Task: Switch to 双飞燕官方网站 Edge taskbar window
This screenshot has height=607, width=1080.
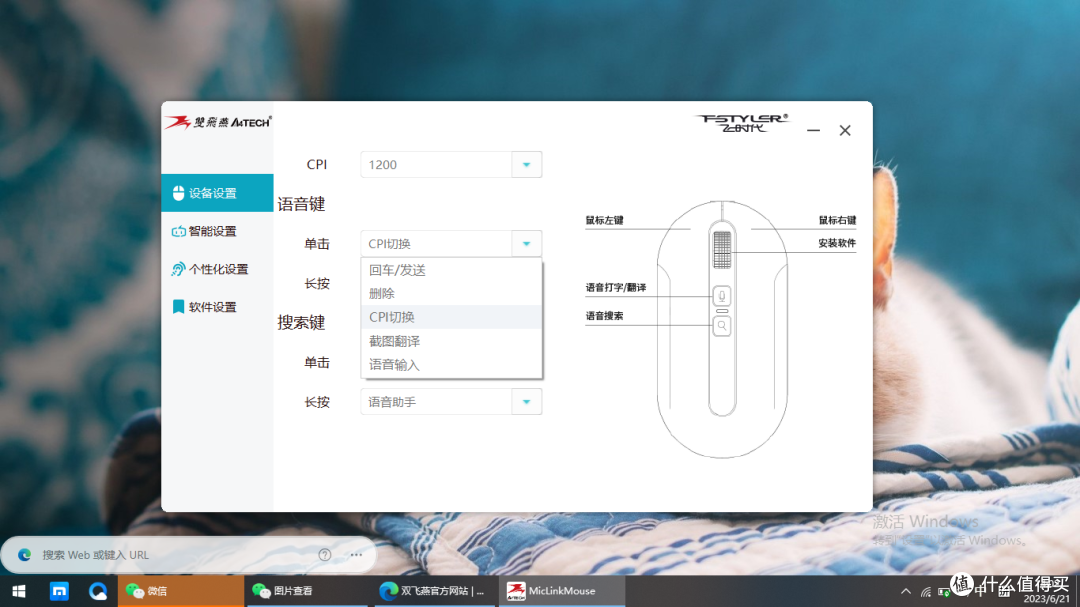Action: pyautogui.click(x=435, y=591)
